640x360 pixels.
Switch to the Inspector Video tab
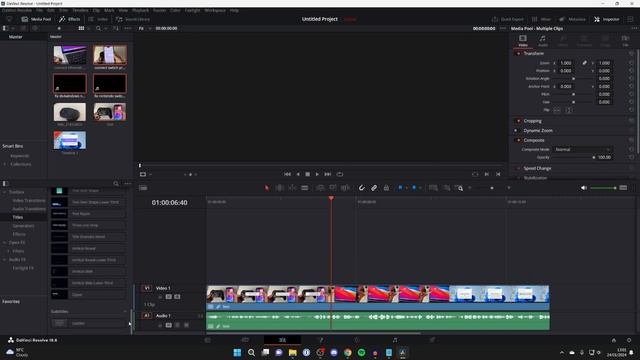523,41
